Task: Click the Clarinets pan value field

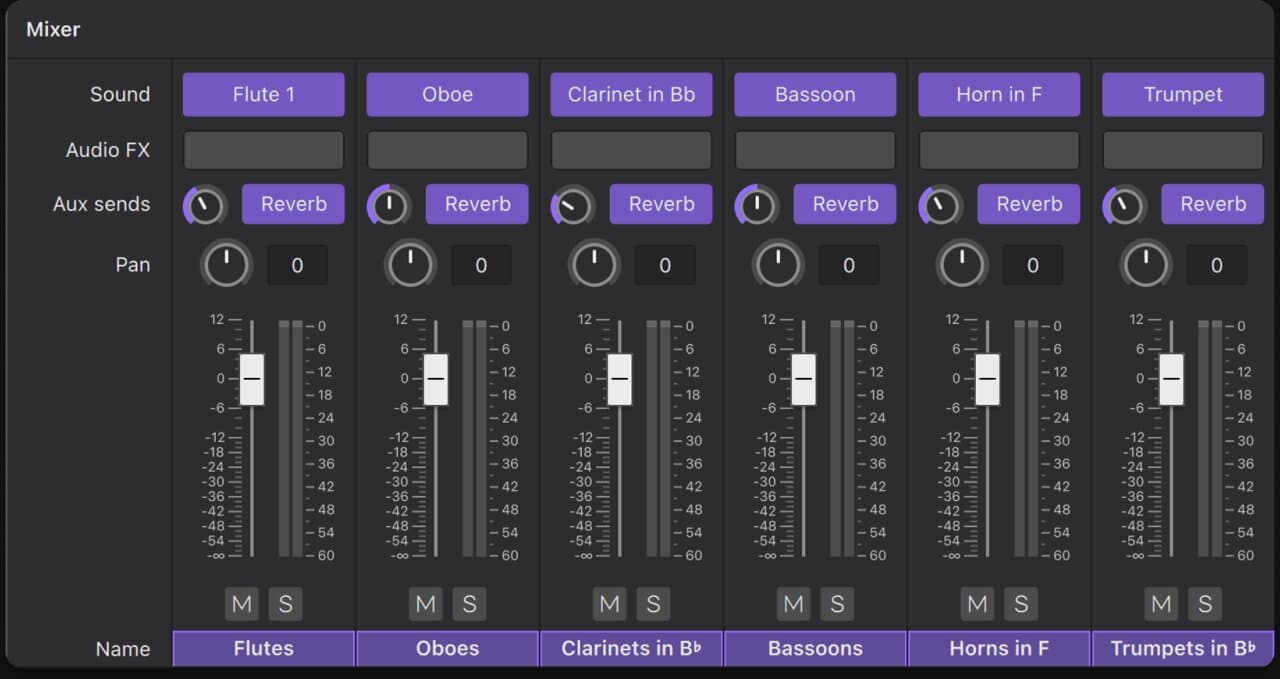Action: coord(665,265)
